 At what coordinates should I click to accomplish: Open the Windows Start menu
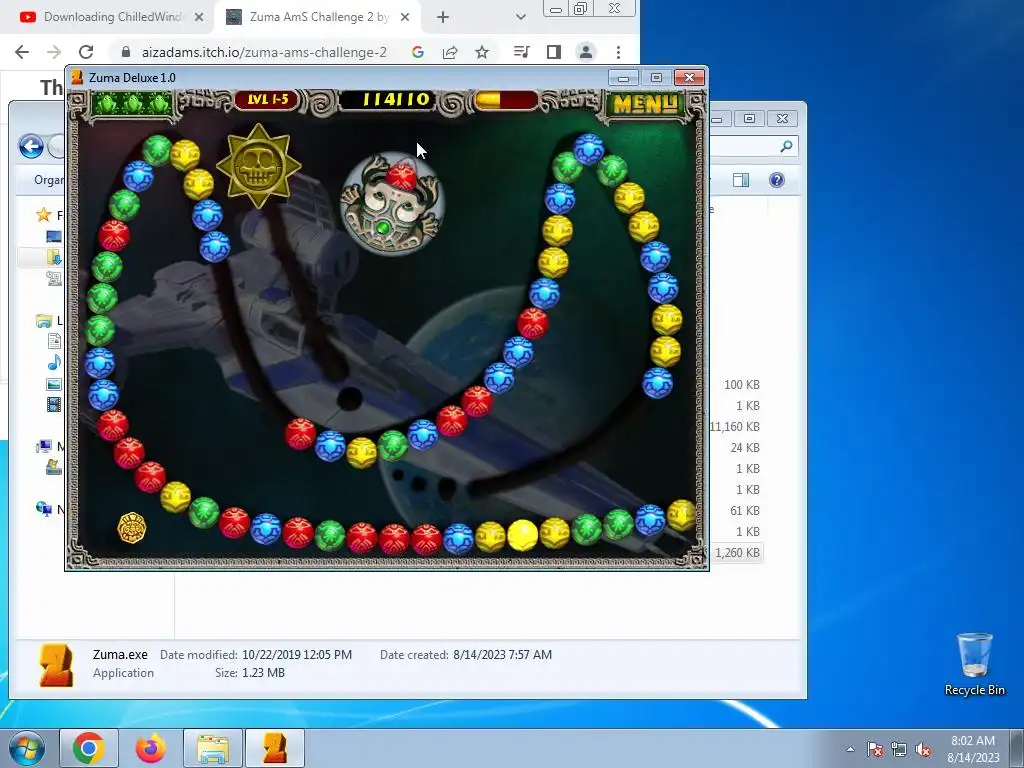(27, 748)
